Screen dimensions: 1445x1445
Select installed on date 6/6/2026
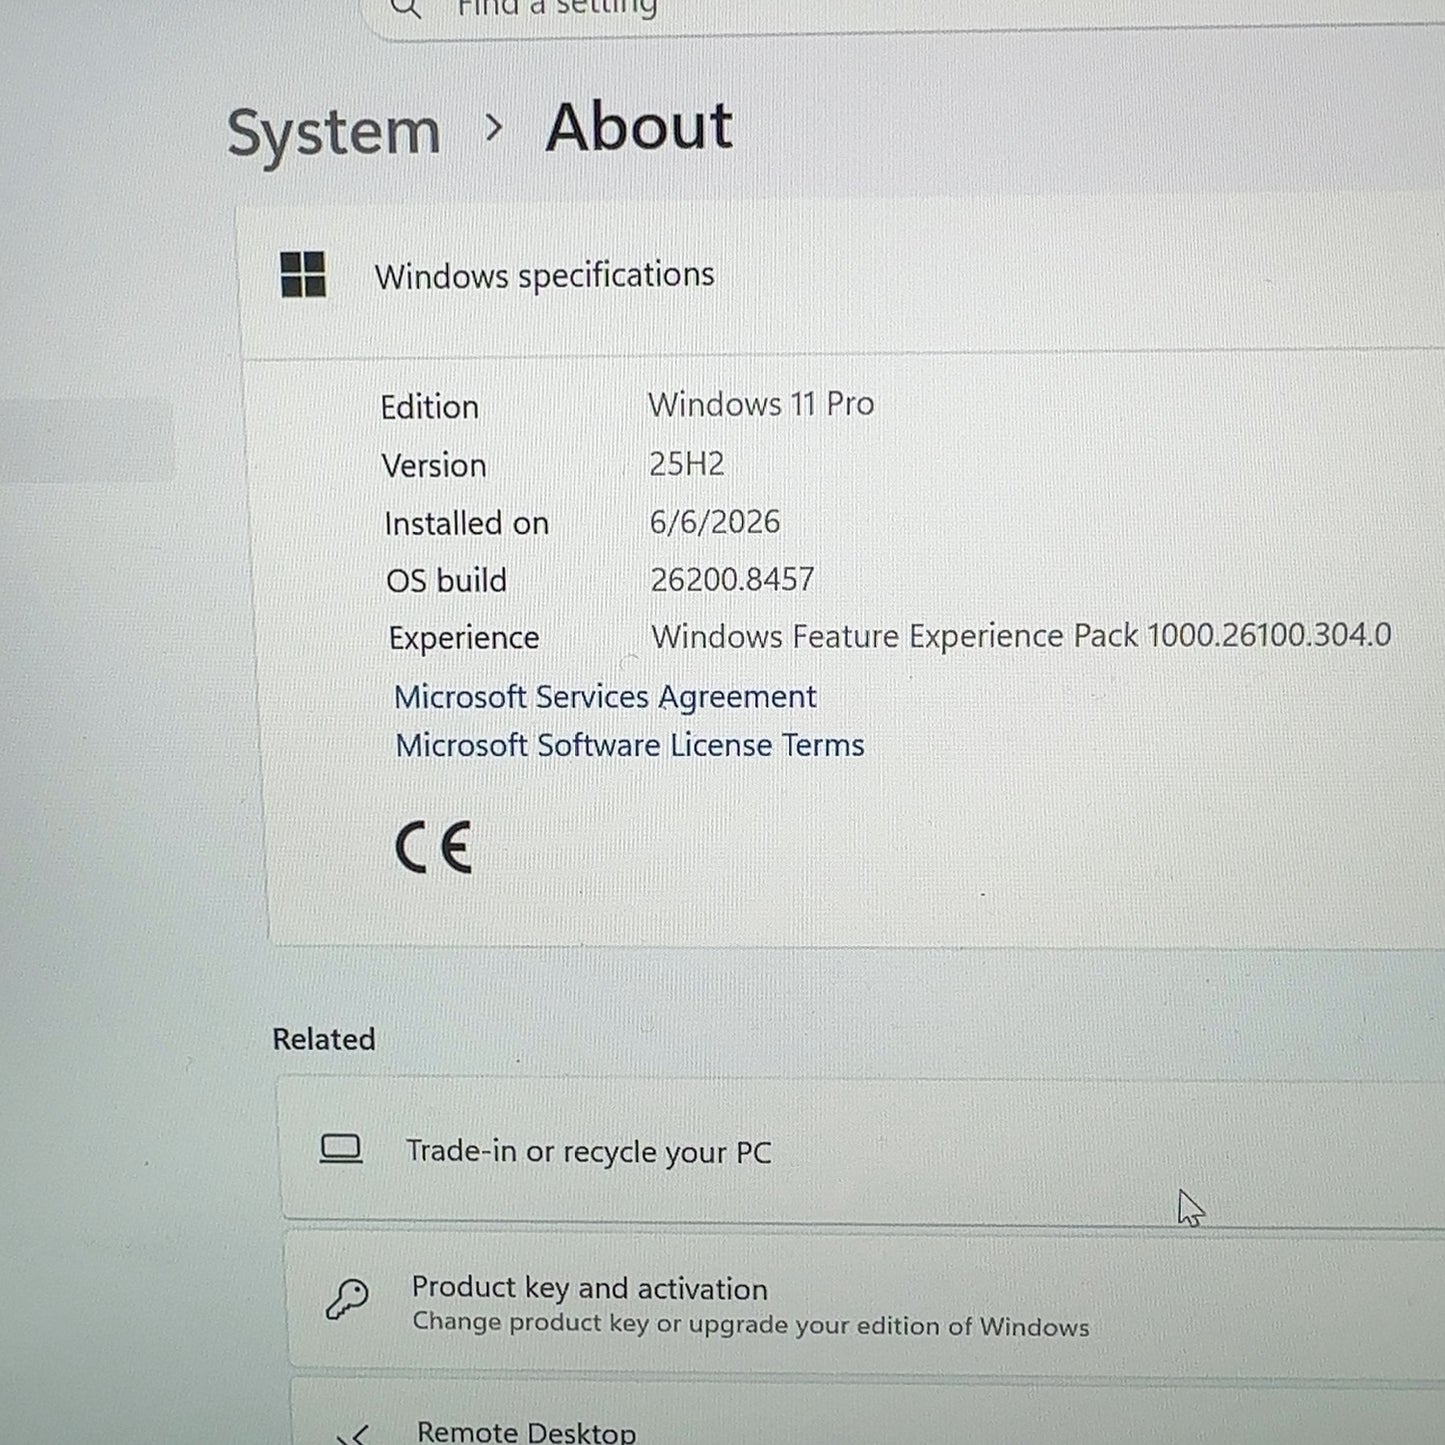tap(714, 522)
